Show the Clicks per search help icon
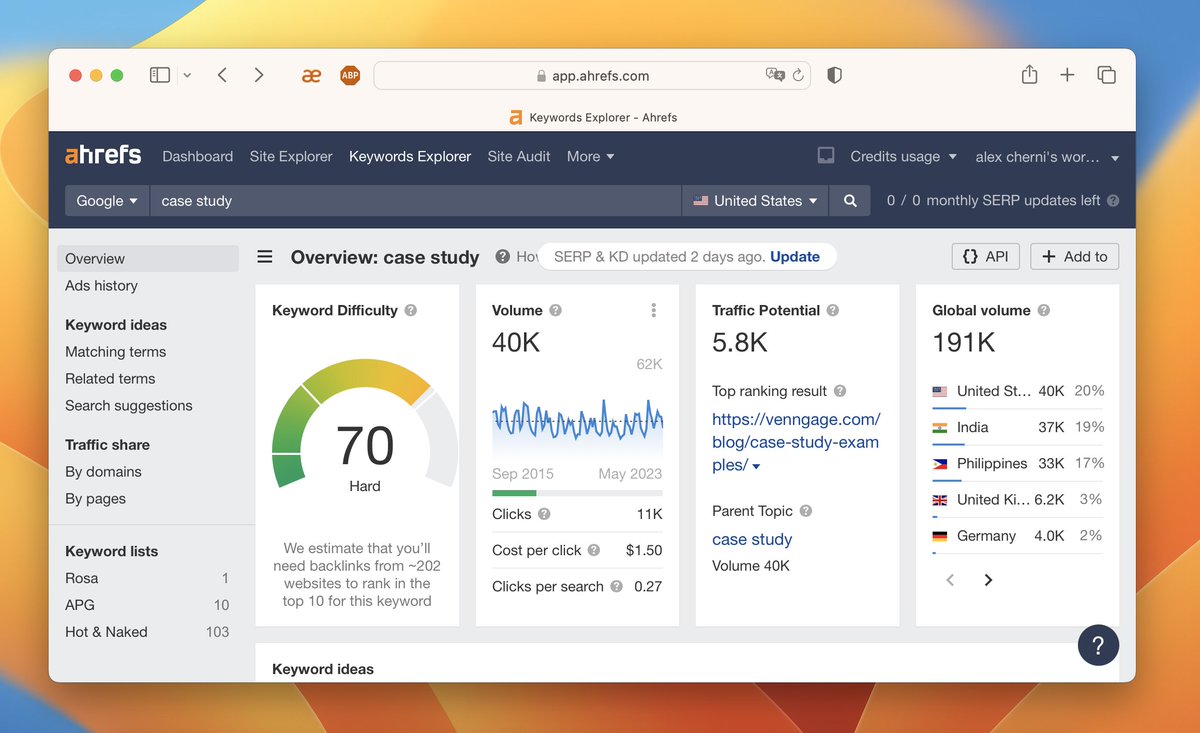Image resolution: width=1200 pixels, height=733 pixels. [617, 586]
